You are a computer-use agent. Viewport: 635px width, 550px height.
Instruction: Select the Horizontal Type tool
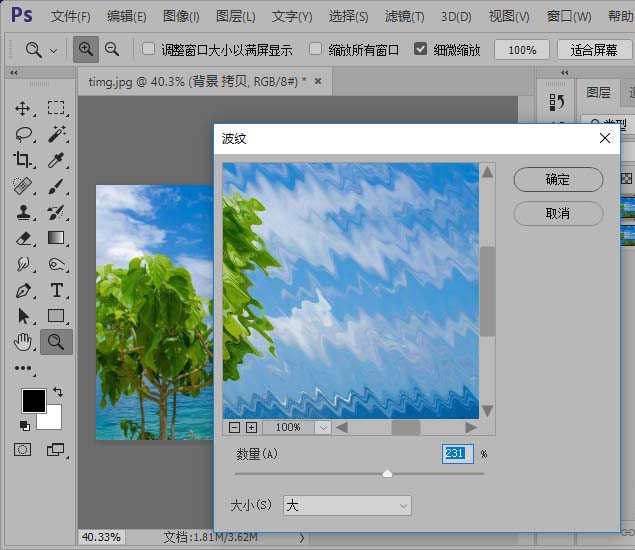coord(56,290)
